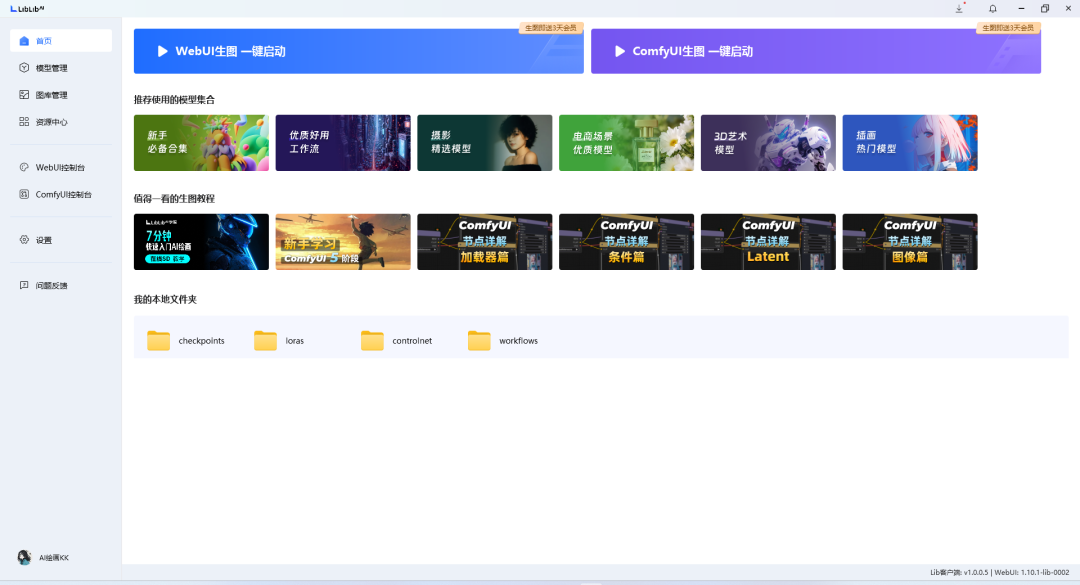Open the 摄影精选模型 collection card
Image resolution: width=1080 pixels, height=585 pixels.
tap(485, 143)
